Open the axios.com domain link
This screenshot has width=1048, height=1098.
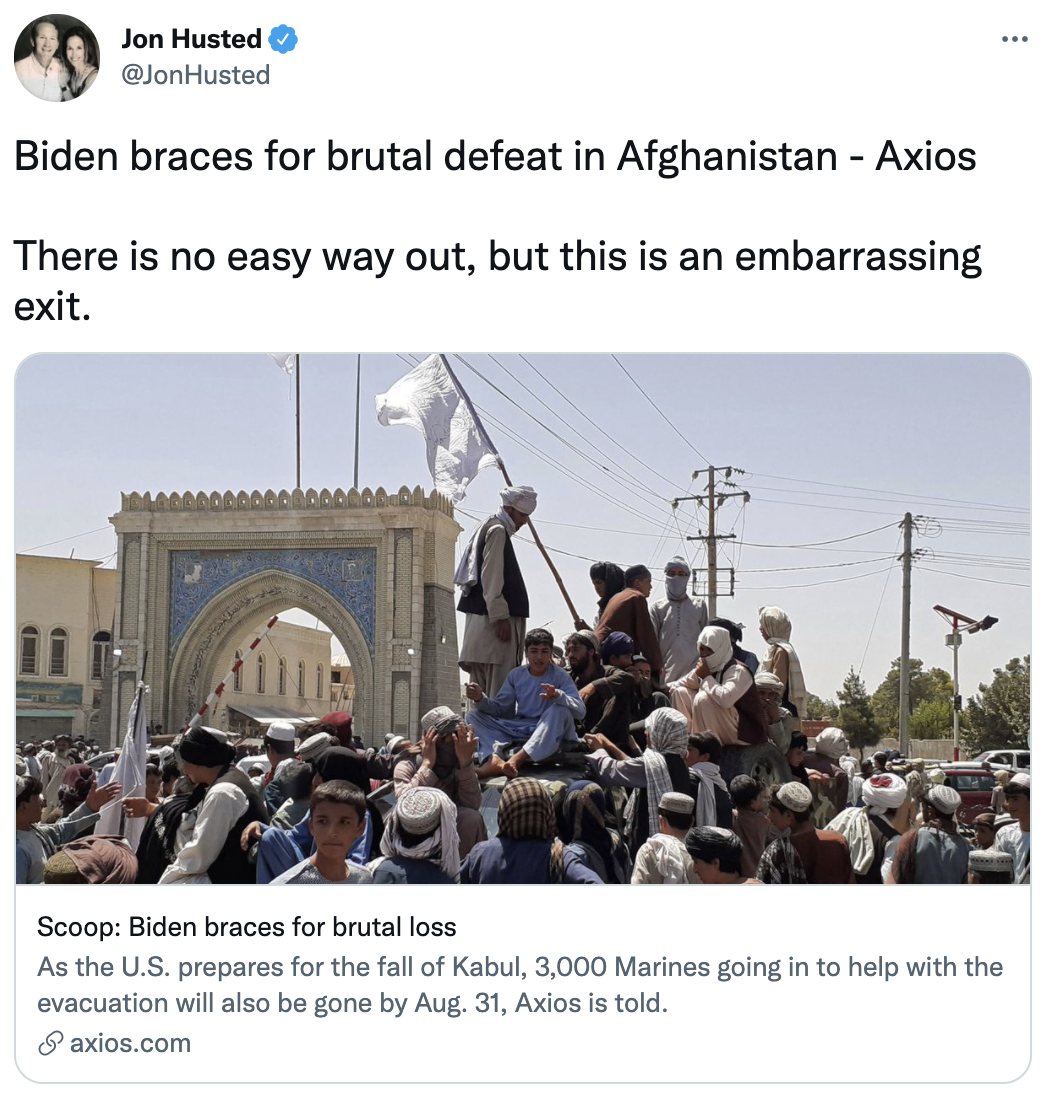coord(130,1043)
